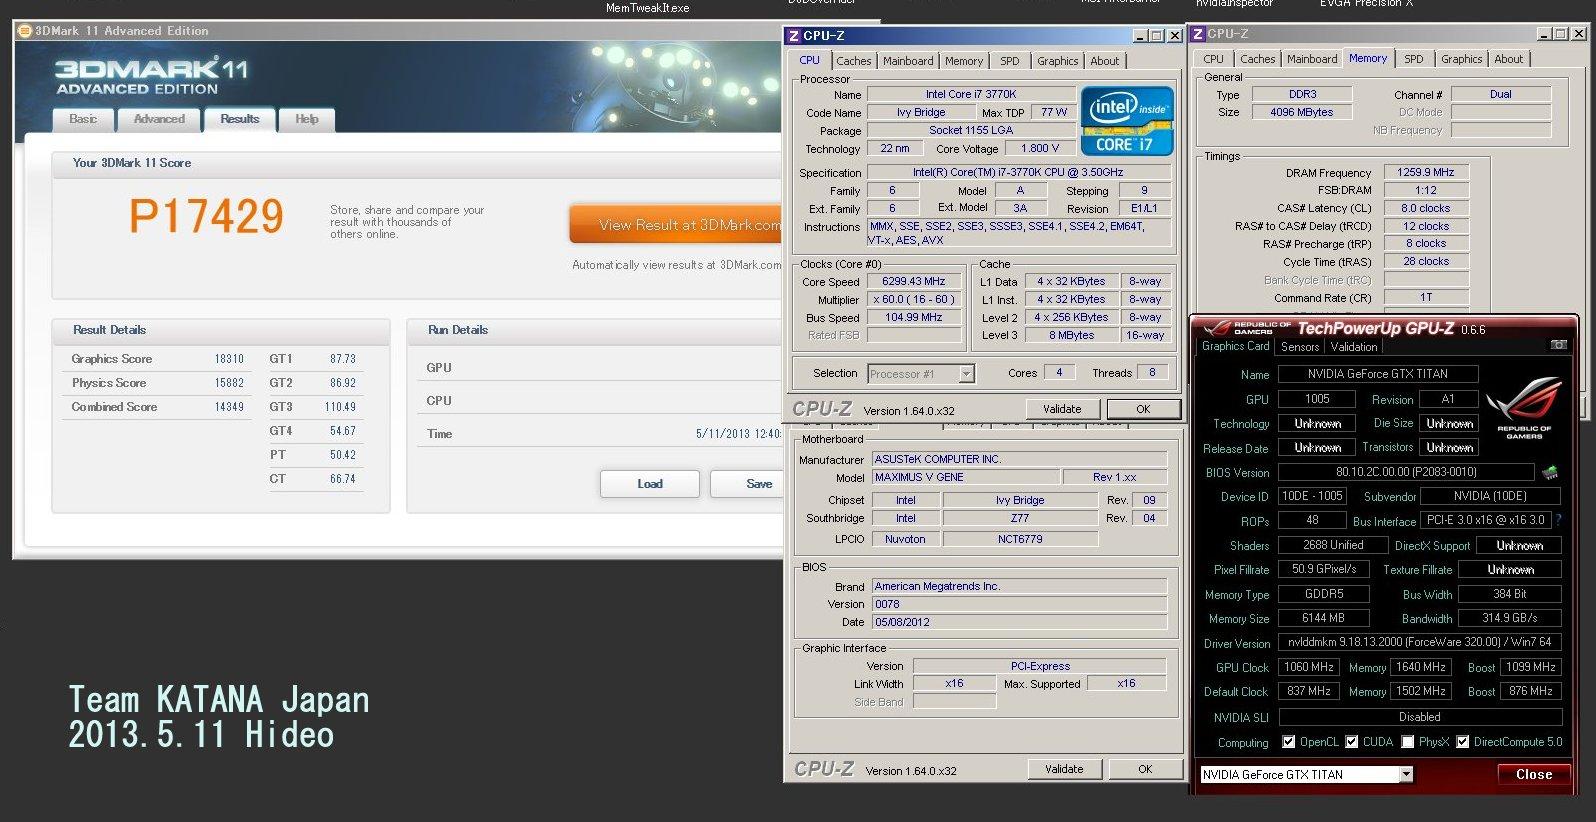Viewport: 1596px width, 822px height.
Task: Toggle the OpenCL checkbox in GPU-Z
Action: (1290, 742)
